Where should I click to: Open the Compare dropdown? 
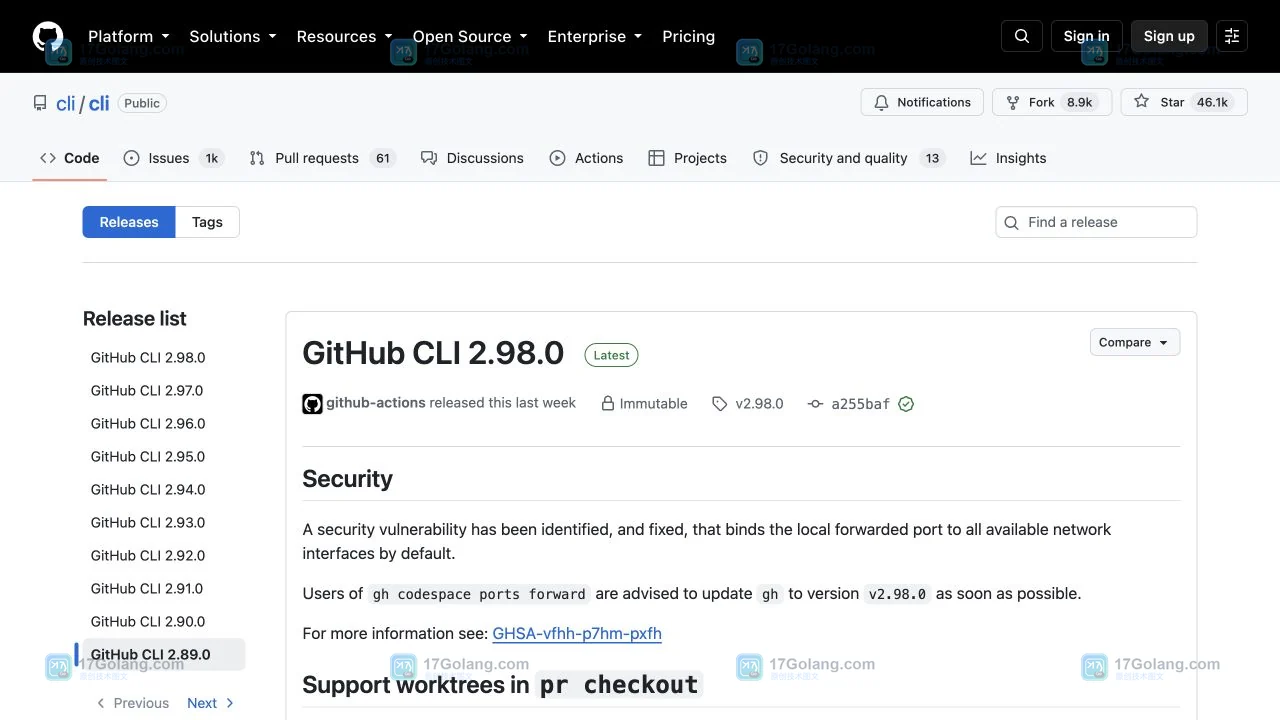pyautogui.click(x=1135, y=342)
